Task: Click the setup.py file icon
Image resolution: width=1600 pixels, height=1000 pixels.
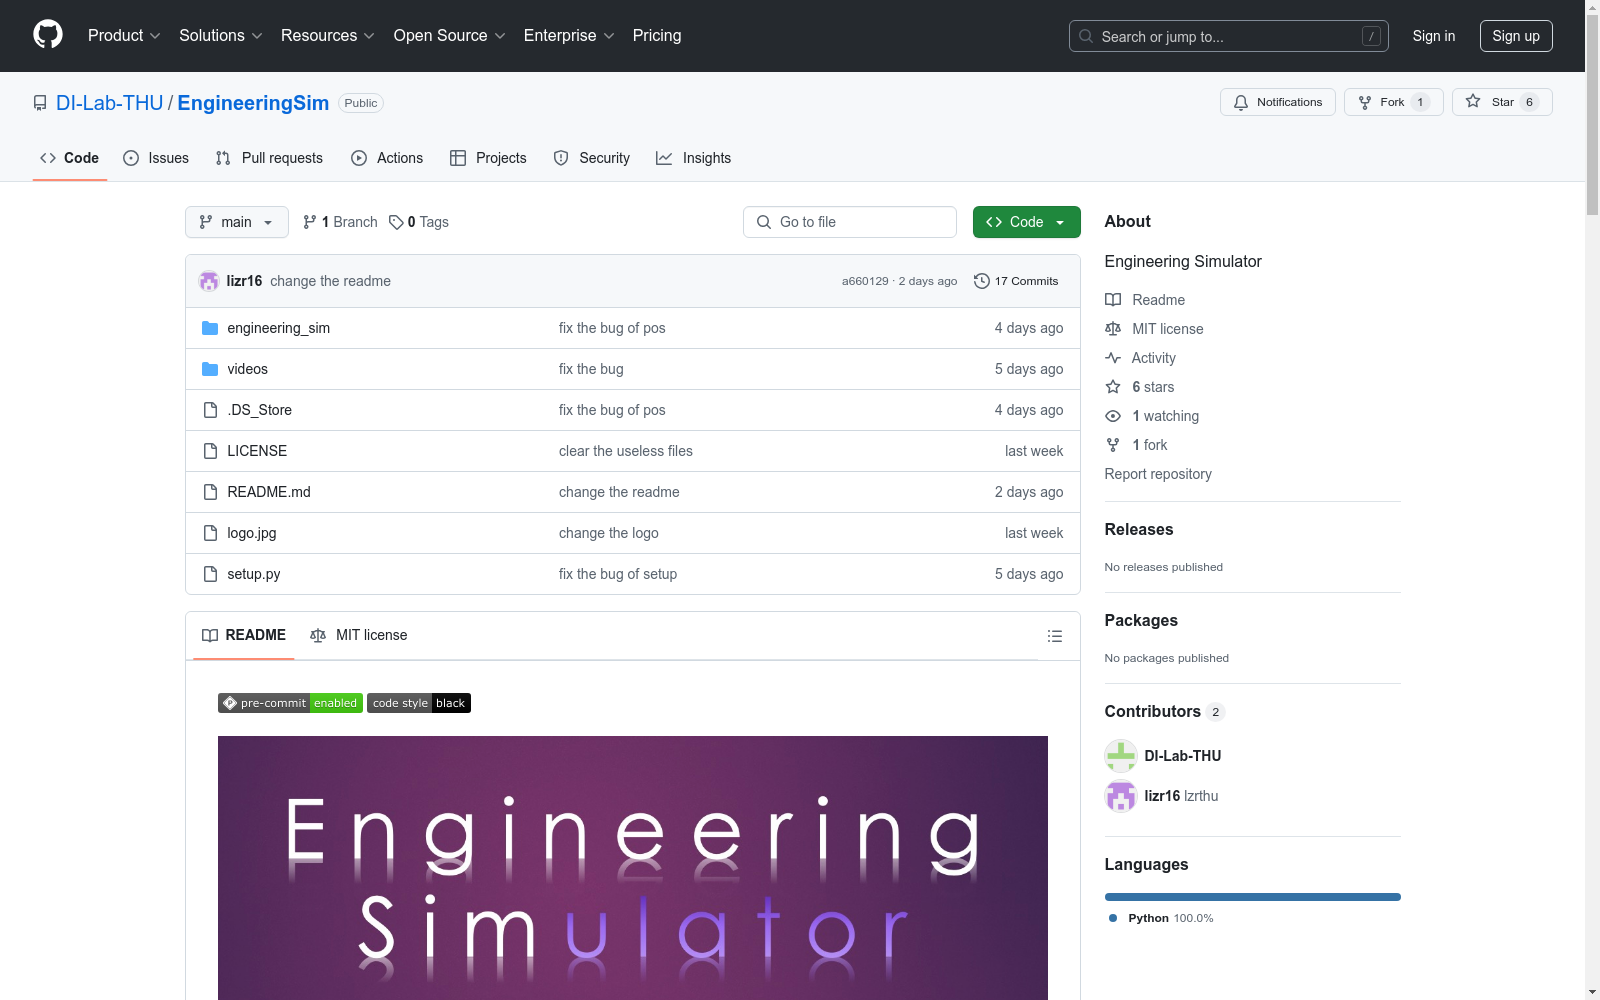Action: tap(210, 574)
